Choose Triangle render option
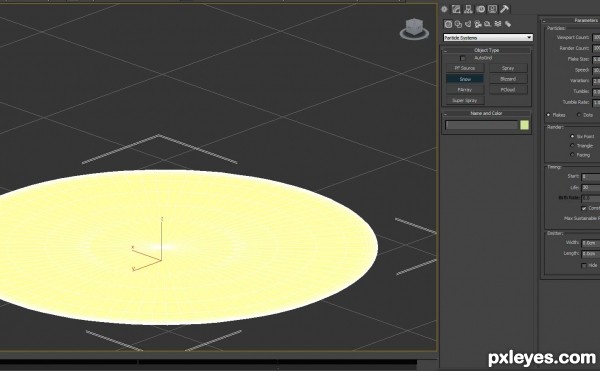600x371 pixels. (572, 146)
